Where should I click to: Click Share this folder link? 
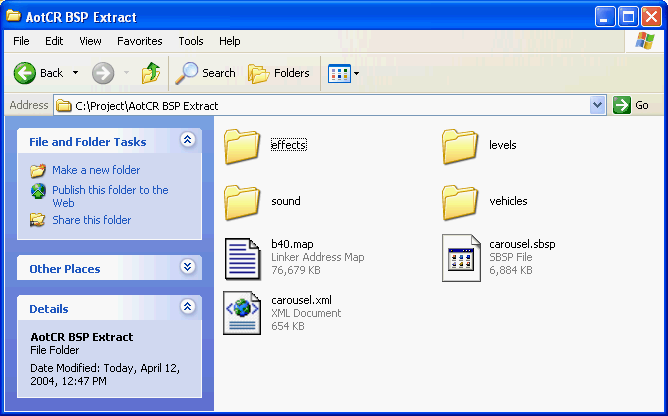click(91, 220)
